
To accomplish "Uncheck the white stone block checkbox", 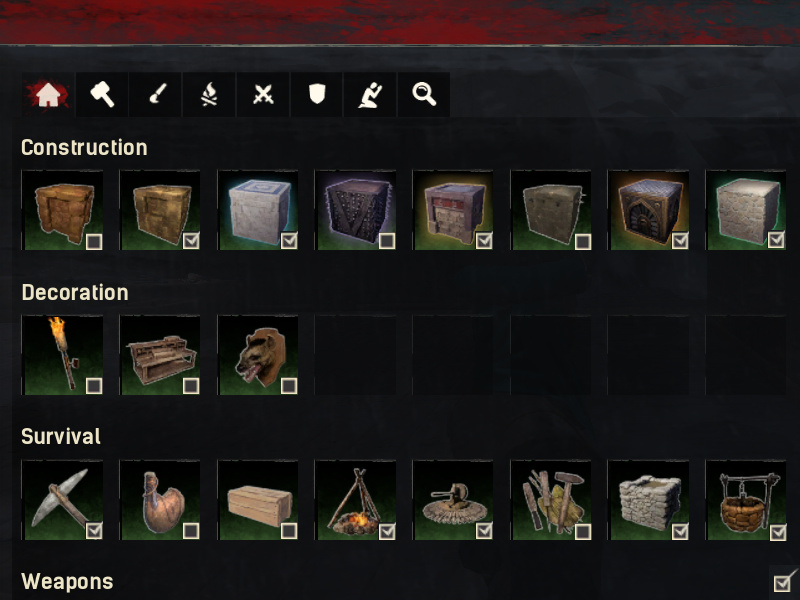I will click(x=289, y=241).
